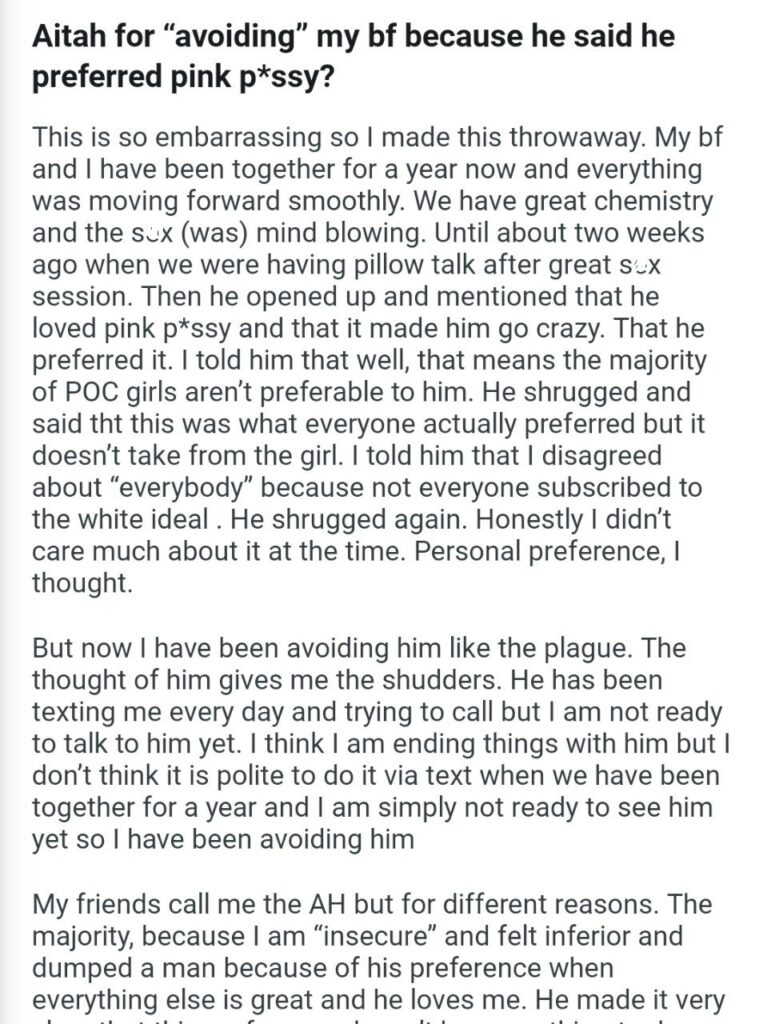763x1024 pixels.
Task: Click the phrase "white ideal"
Action: [x=144, y=520]
